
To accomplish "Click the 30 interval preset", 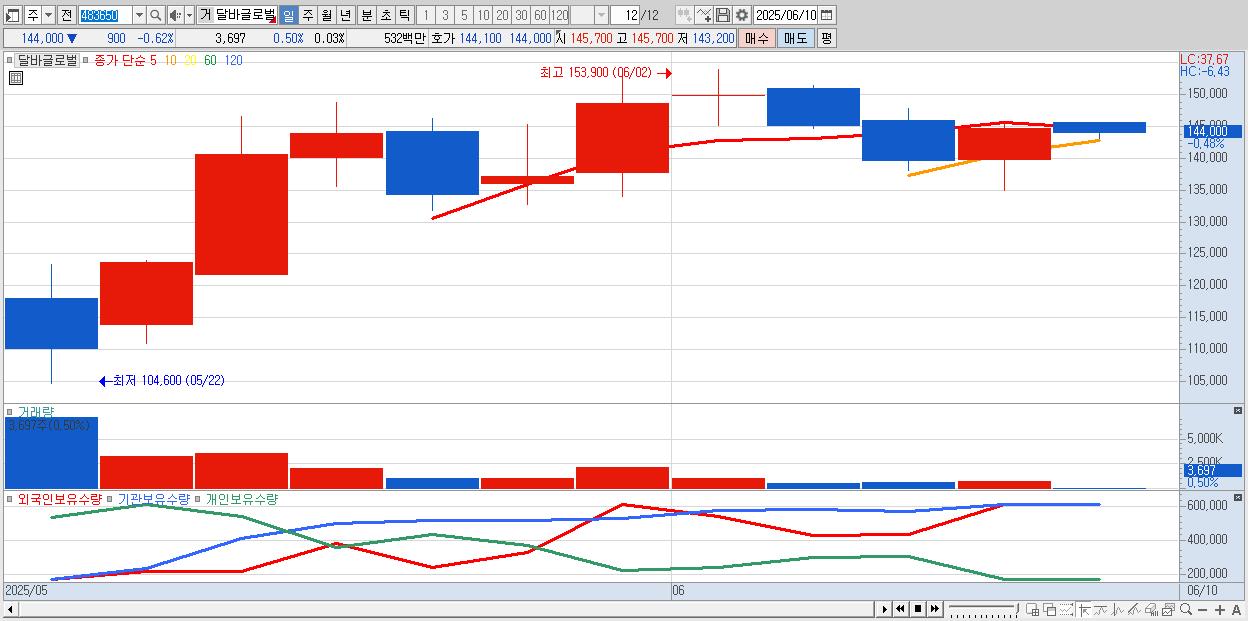I will pos(521,15).
